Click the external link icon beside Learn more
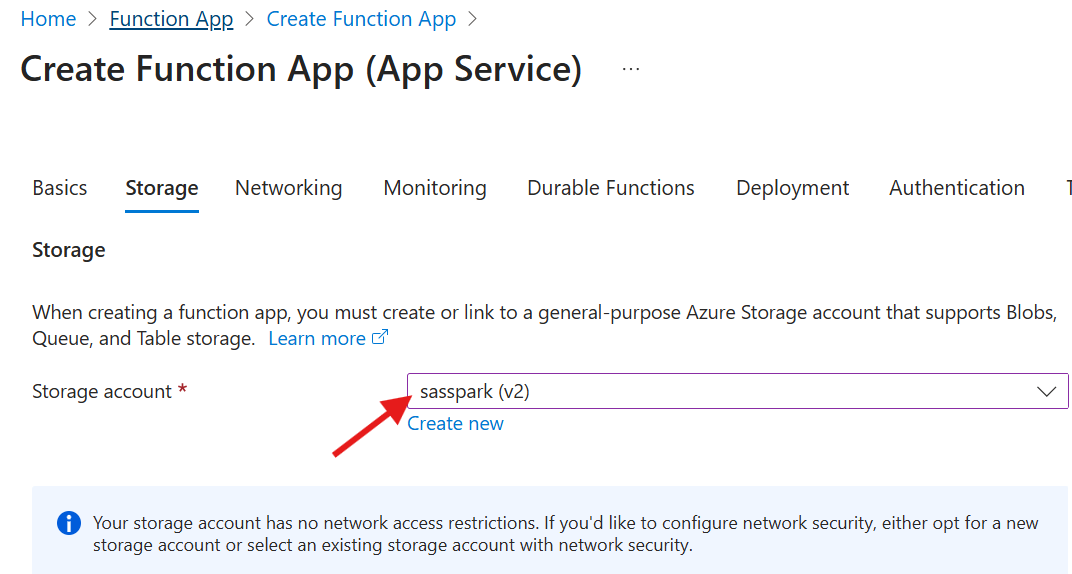 tap(380, 338)
